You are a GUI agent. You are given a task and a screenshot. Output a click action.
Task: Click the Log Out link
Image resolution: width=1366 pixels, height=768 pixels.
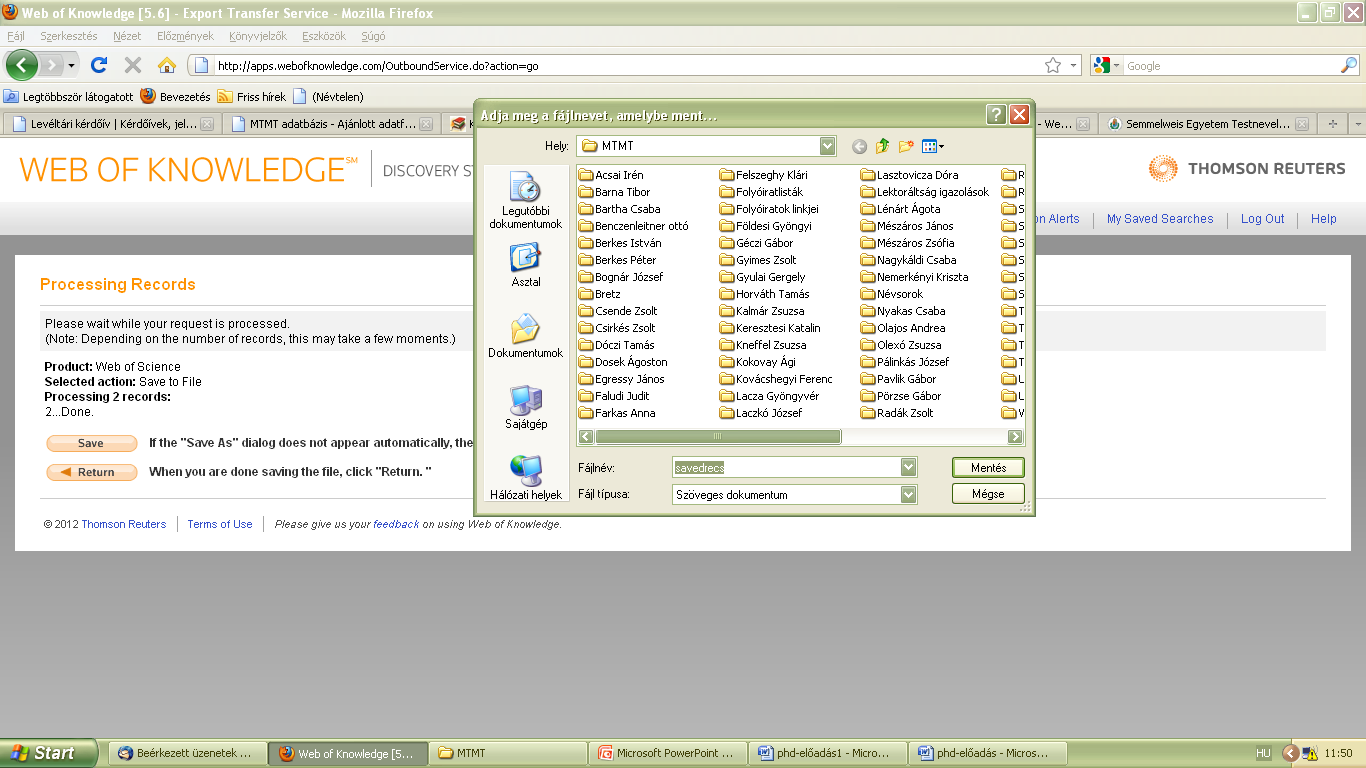pos(1262,219)
